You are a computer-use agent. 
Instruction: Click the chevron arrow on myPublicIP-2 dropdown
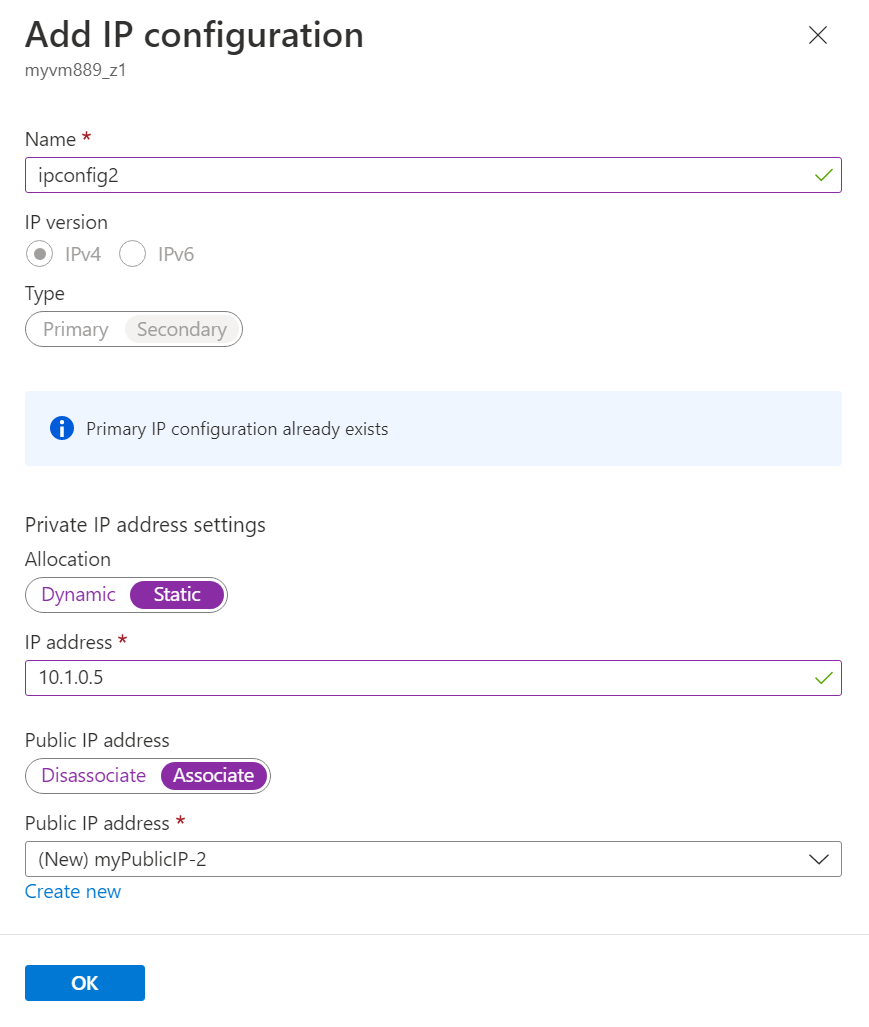coord(818,859)
